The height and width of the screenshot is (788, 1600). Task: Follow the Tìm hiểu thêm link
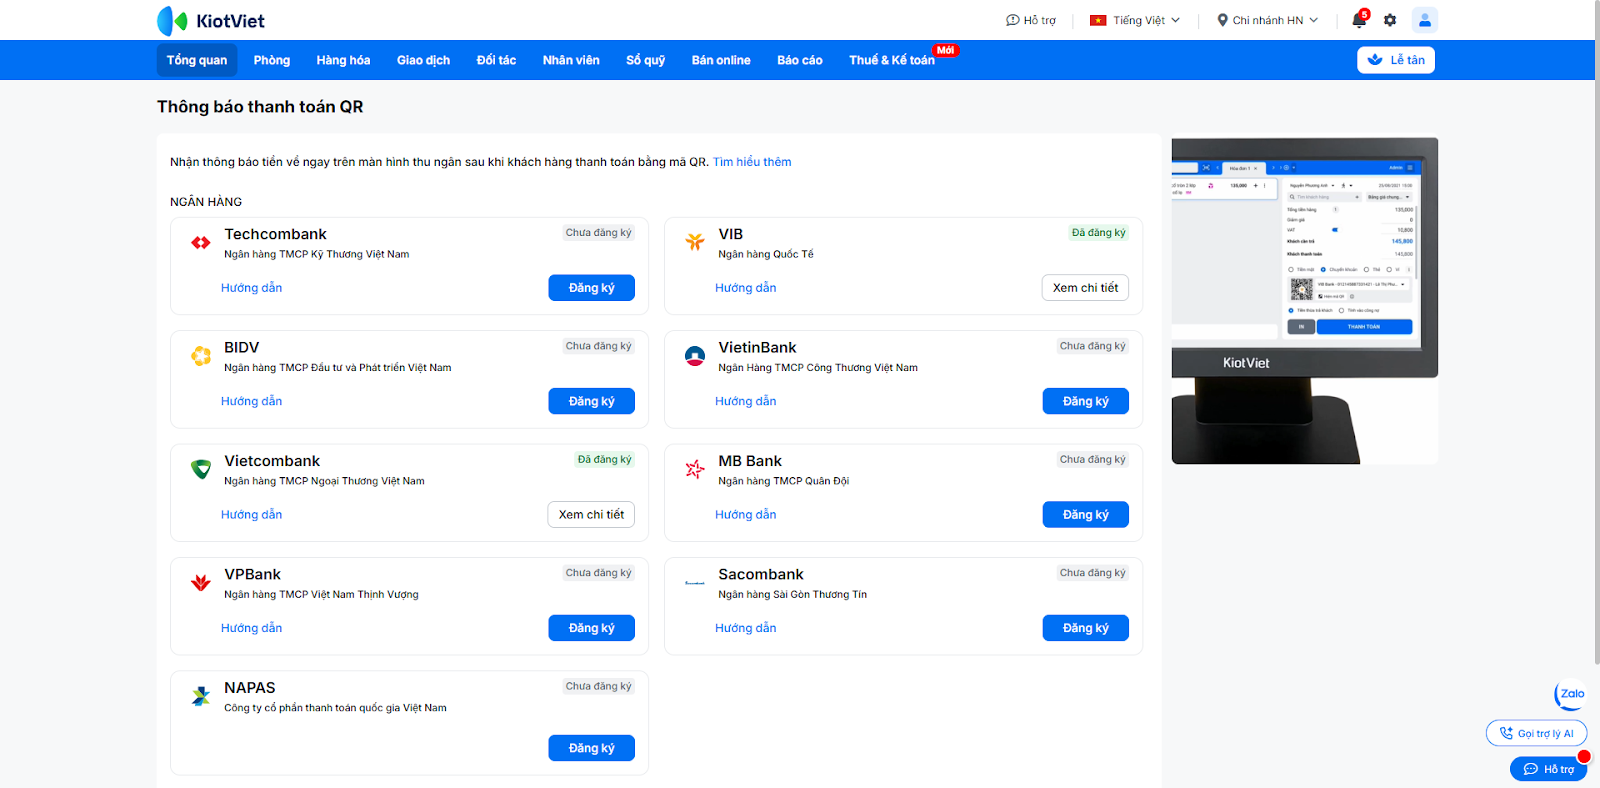click(752, 162)
